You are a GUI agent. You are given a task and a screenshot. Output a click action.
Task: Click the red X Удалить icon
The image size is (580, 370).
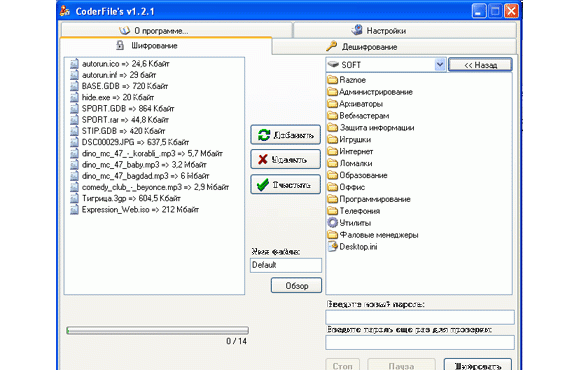tap(263, 159)
